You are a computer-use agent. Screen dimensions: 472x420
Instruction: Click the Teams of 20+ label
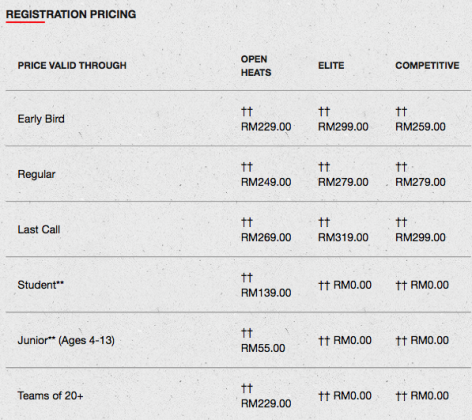[50, 396]
